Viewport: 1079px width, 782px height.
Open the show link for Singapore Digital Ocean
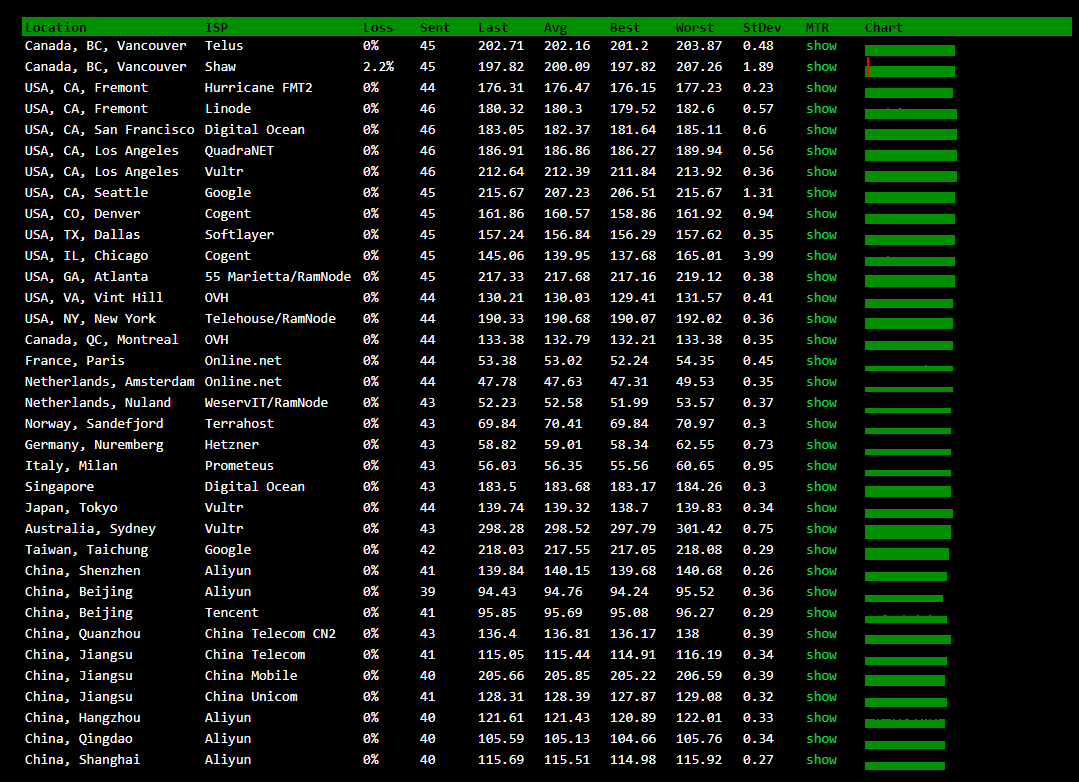click(821, 487)
